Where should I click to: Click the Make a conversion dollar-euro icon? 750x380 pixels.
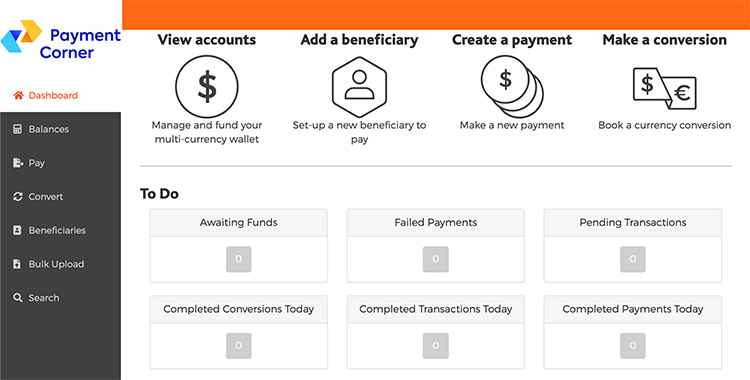point(664,88)
